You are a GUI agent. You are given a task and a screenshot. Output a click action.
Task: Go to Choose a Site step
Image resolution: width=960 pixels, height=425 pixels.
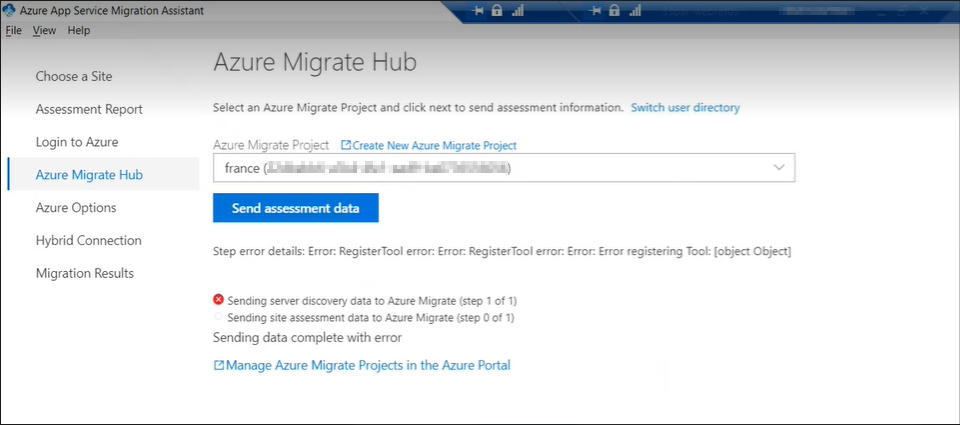click(74, 76)
